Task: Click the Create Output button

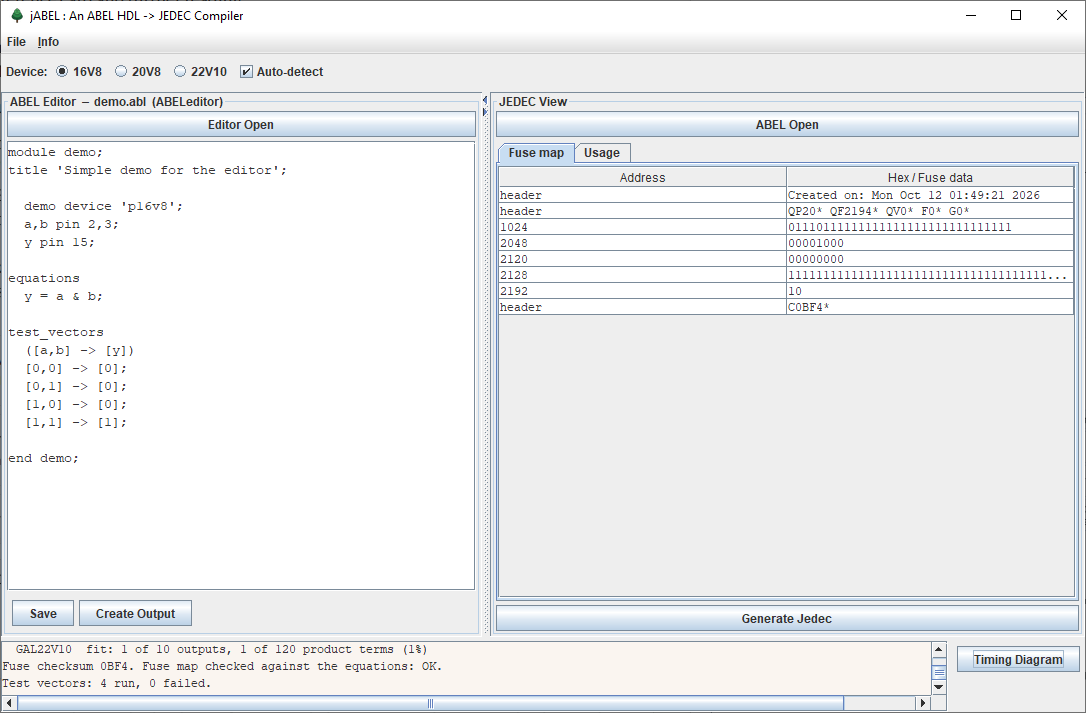Action: (x=135, y=613)
